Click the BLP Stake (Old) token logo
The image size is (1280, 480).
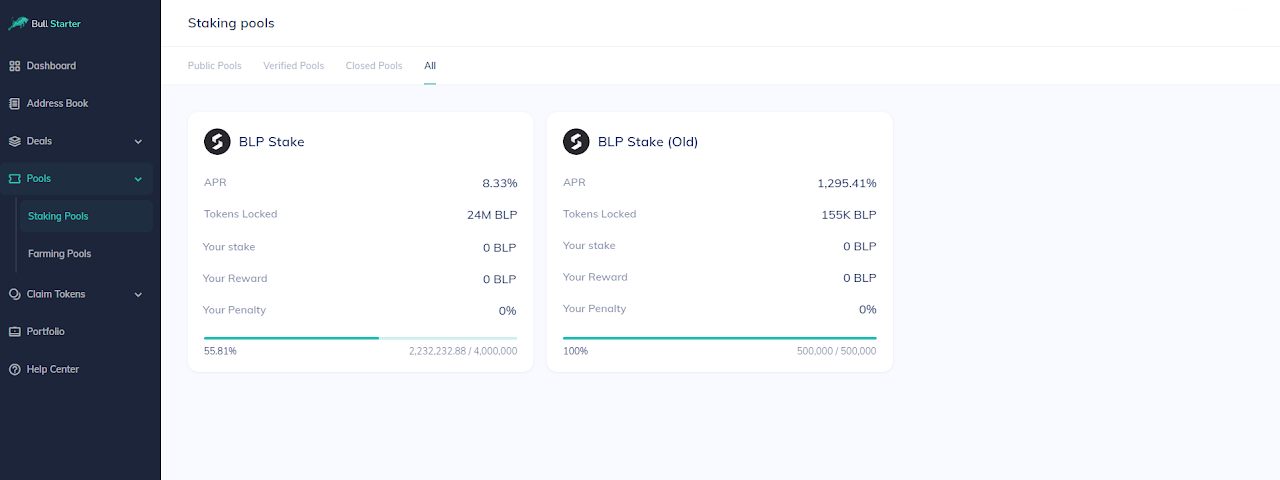click(x=576, y=142)
